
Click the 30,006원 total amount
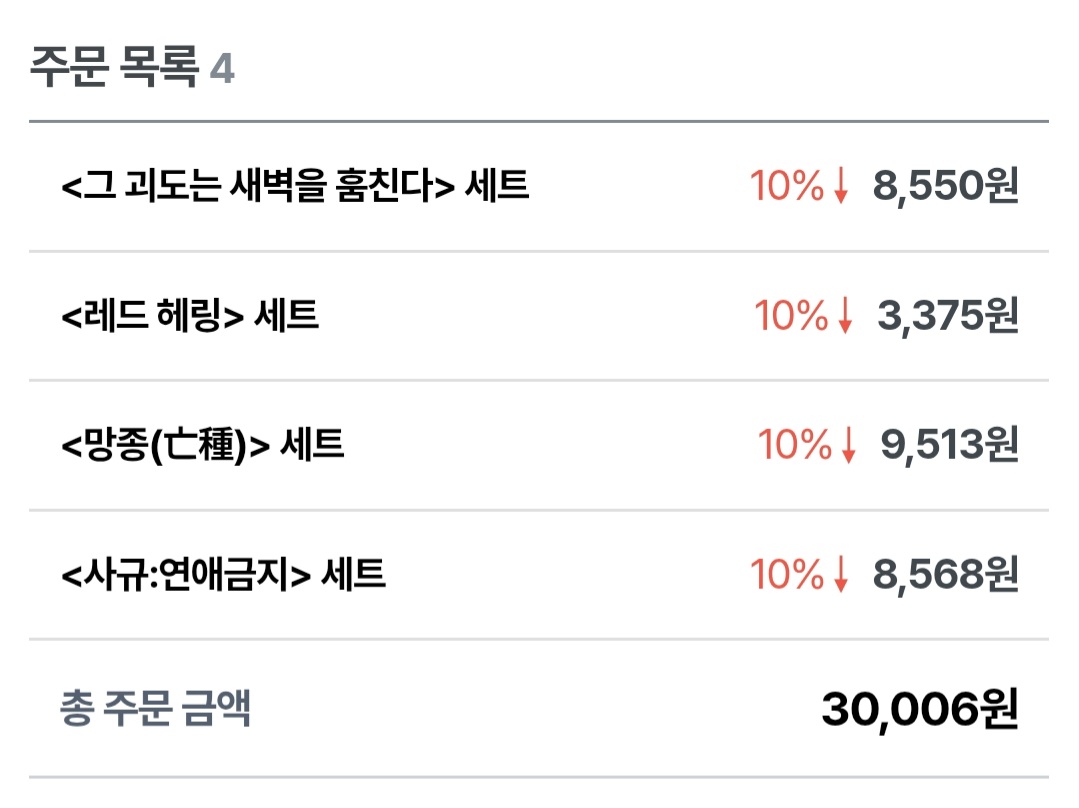pos(919,709)
